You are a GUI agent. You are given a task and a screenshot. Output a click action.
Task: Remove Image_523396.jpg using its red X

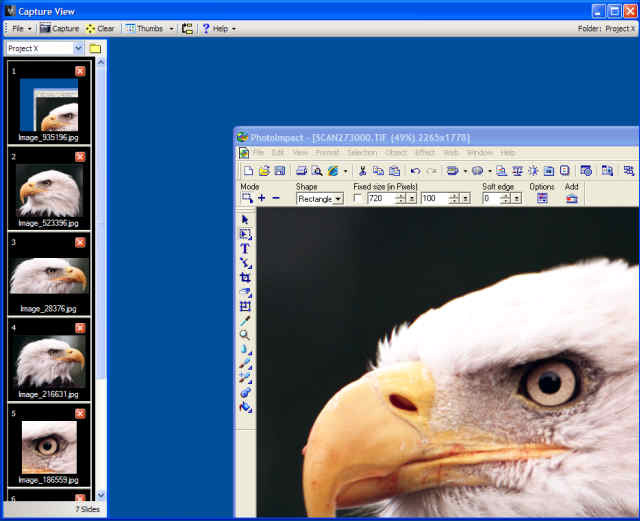click(80, 156)
